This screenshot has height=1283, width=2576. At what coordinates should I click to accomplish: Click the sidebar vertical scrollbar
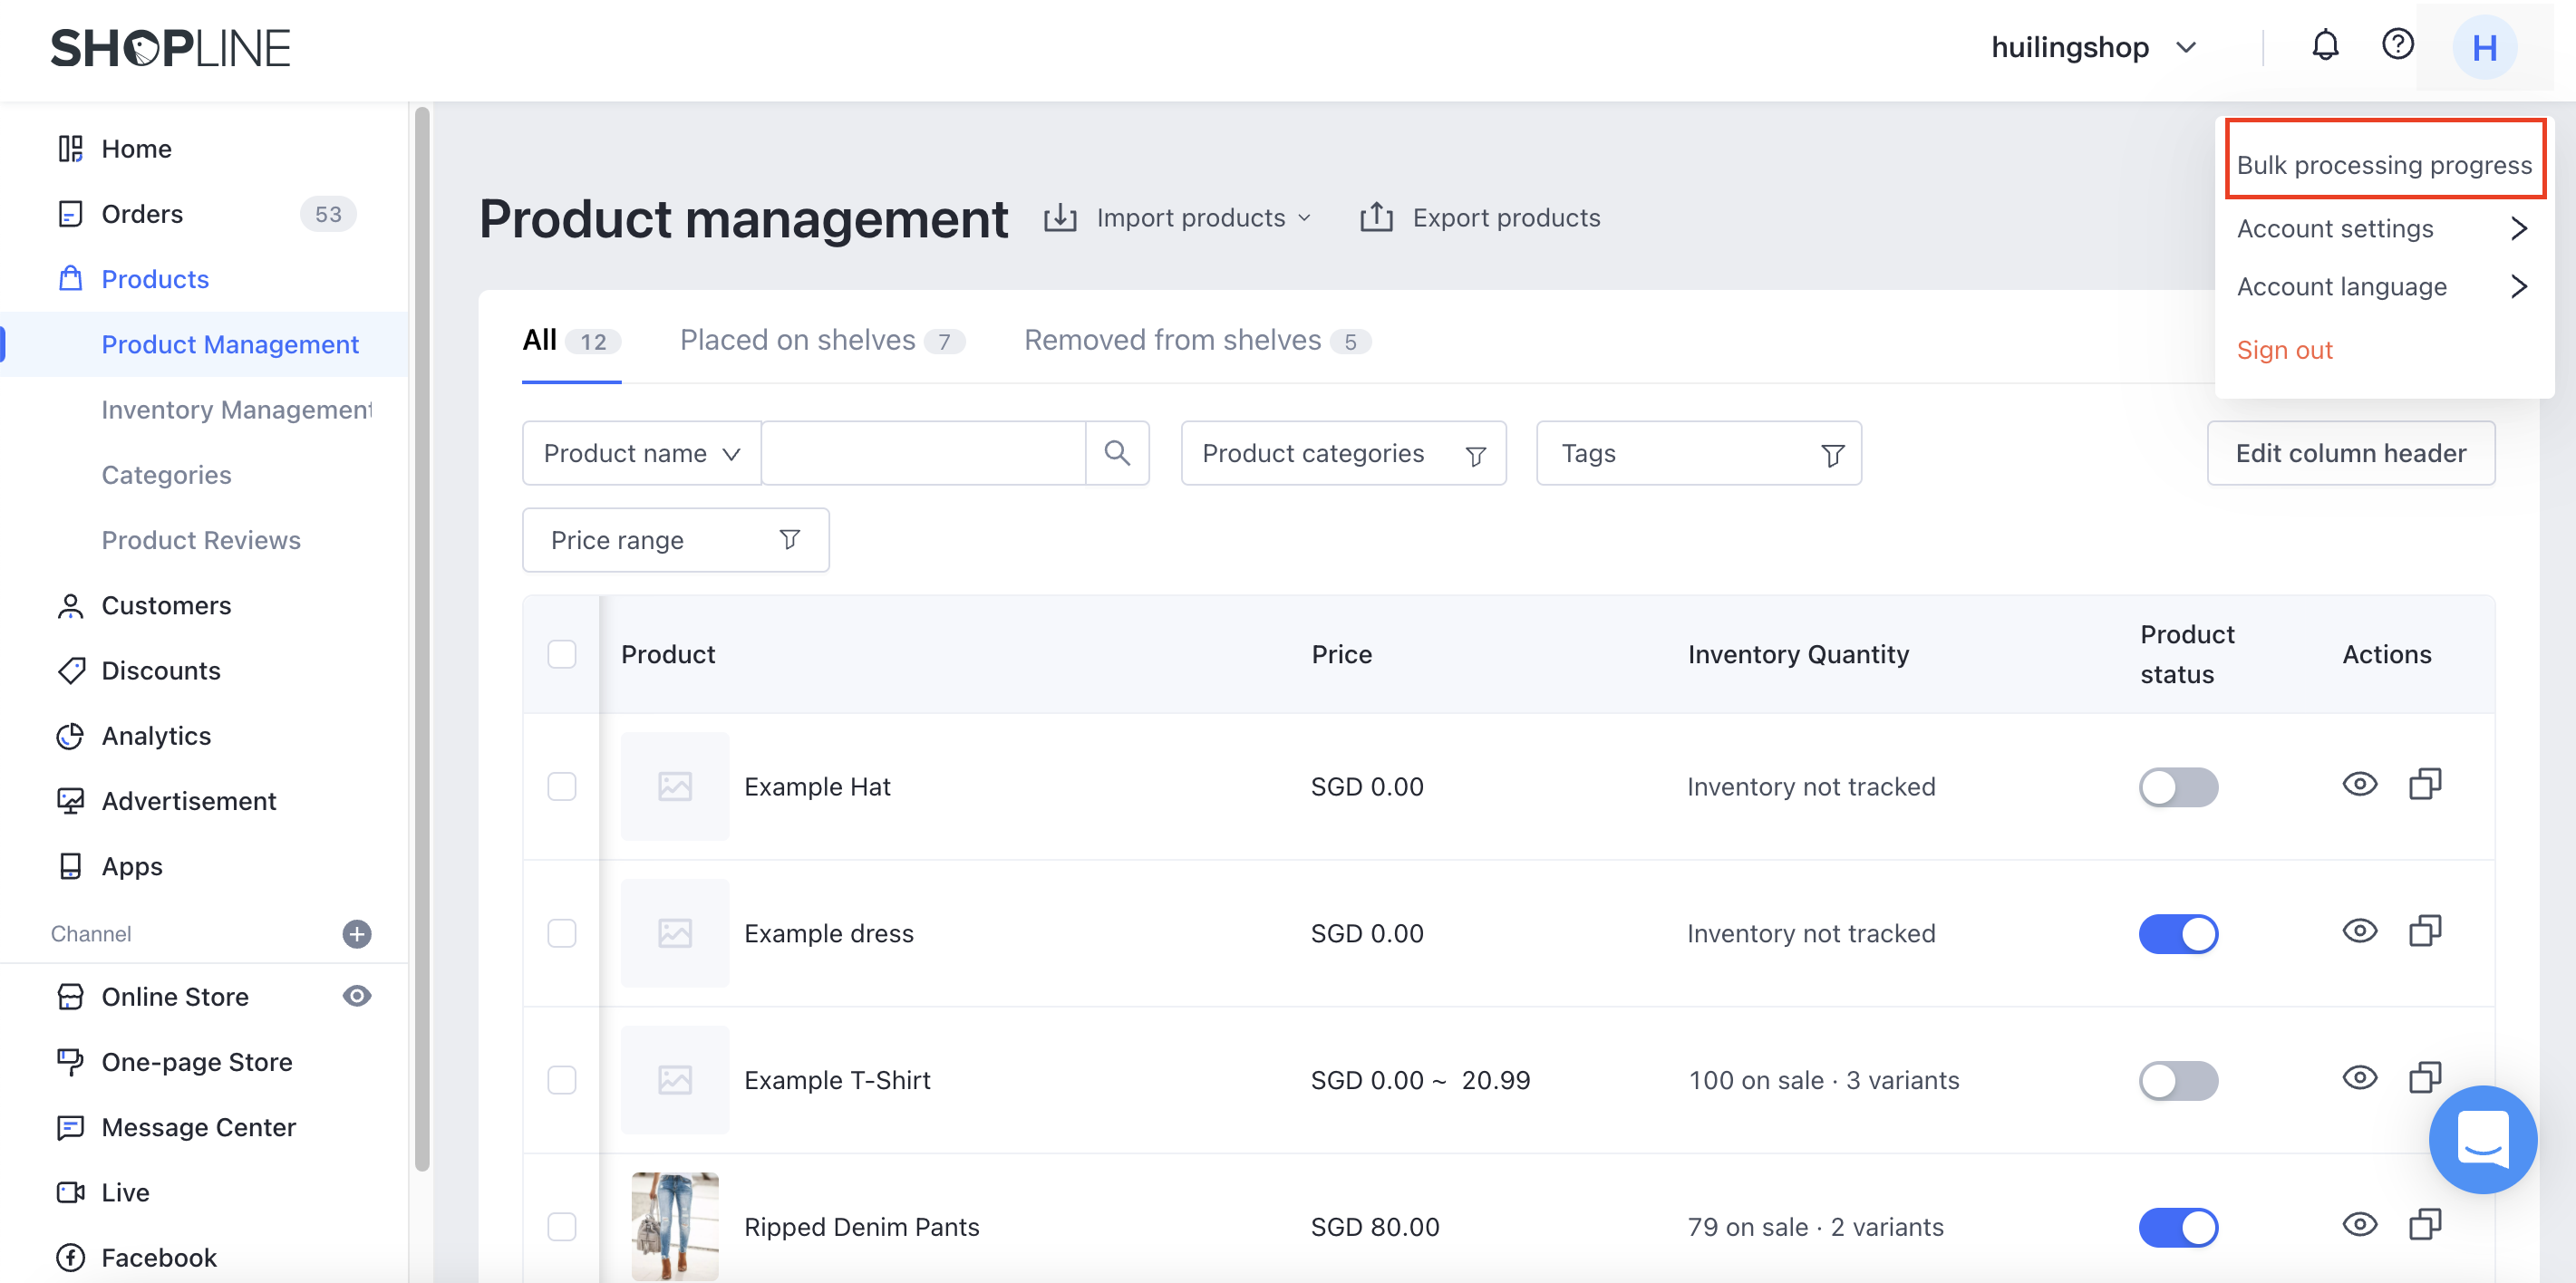tap(421, 640)
